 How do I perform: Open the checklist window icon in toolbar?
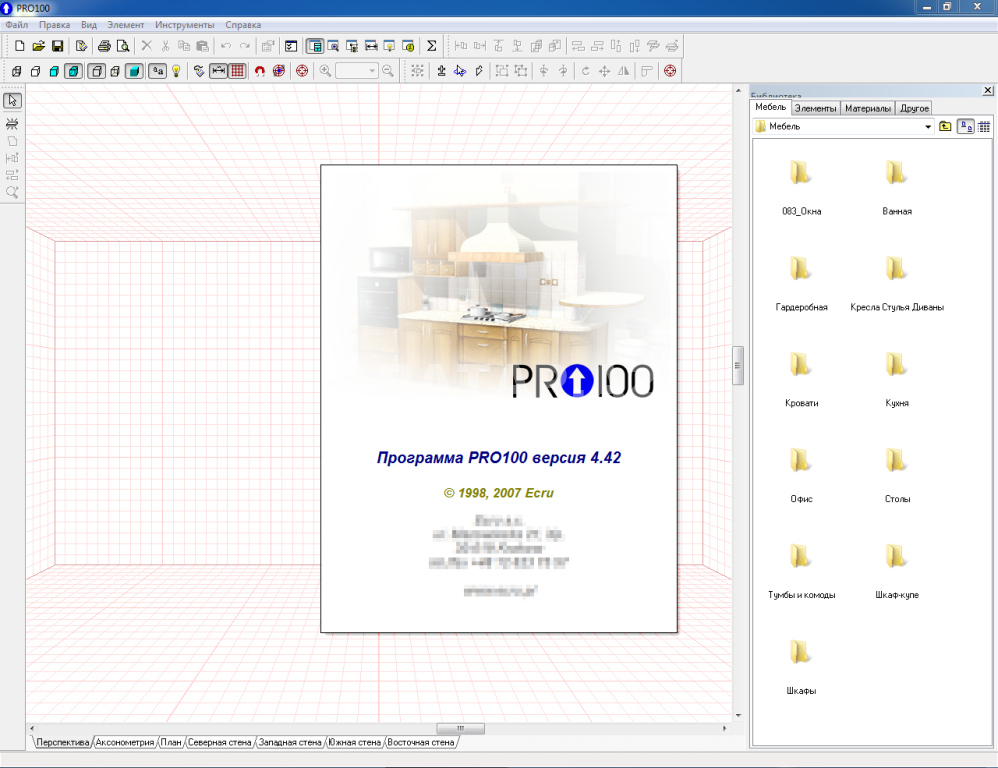(291, 46)
